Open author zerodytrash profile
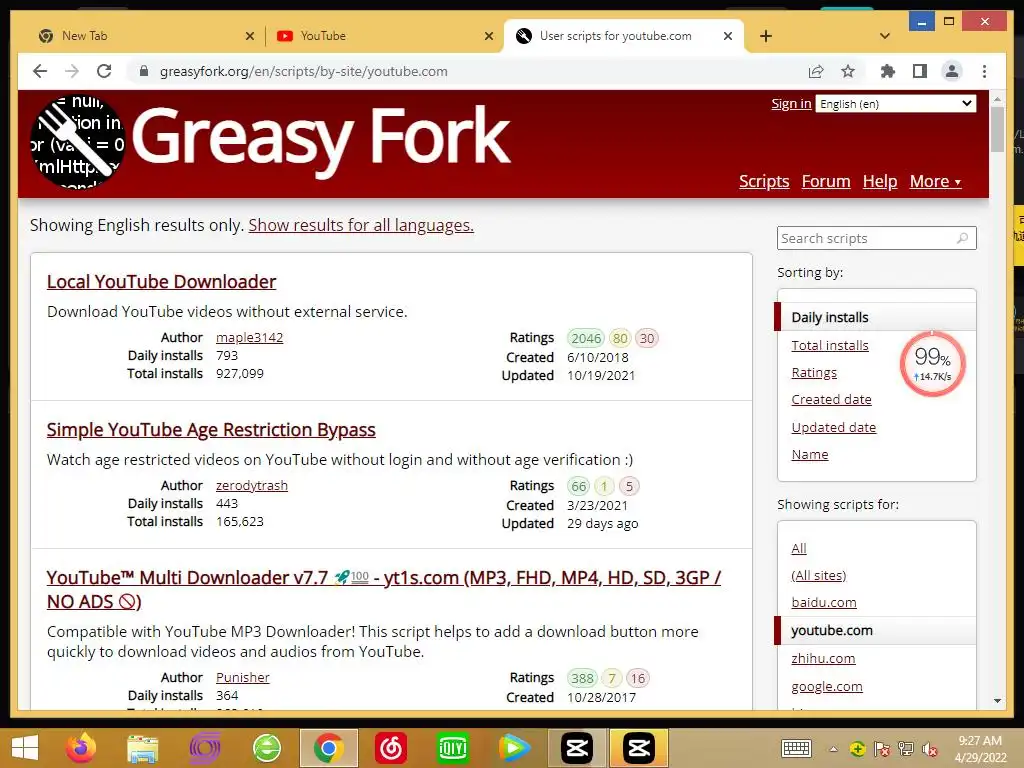Screen dimensions: 1024x768 [251, 486]
